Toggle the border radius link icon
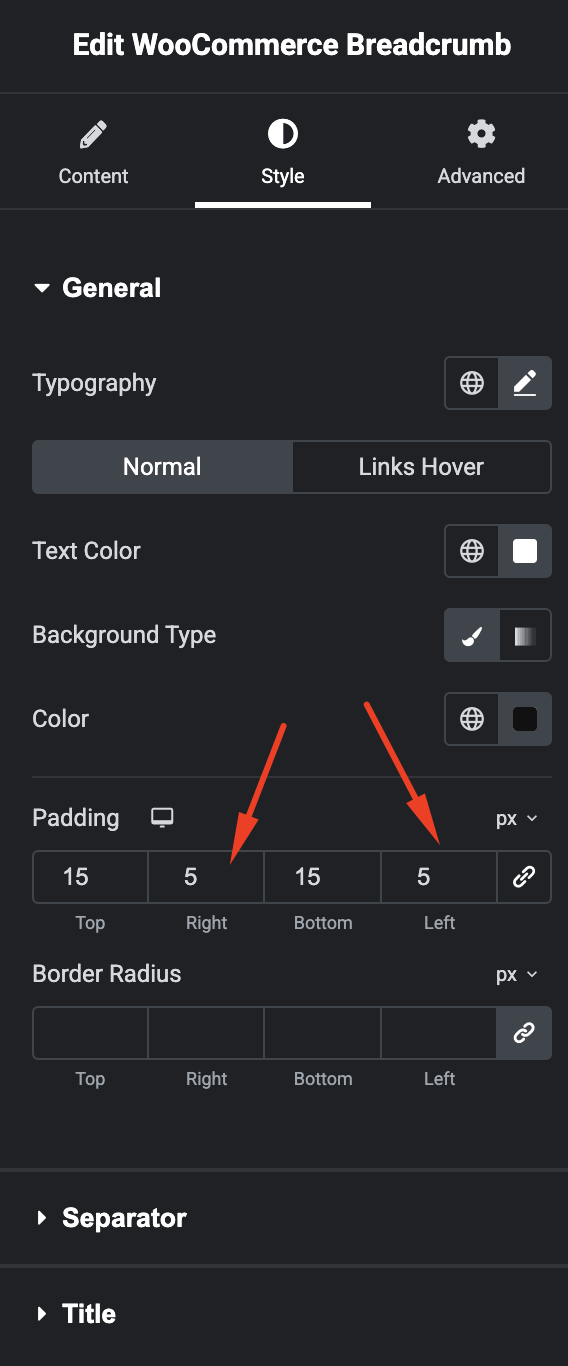Viewport: 568px width, 1366px height. [x=524, y=1033]
